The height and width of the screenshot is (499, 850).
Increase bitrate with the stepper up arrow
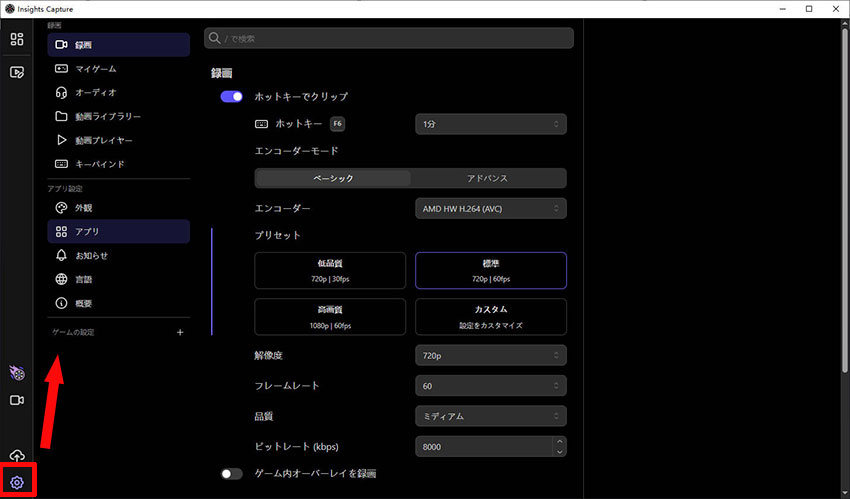pos(559,441)
